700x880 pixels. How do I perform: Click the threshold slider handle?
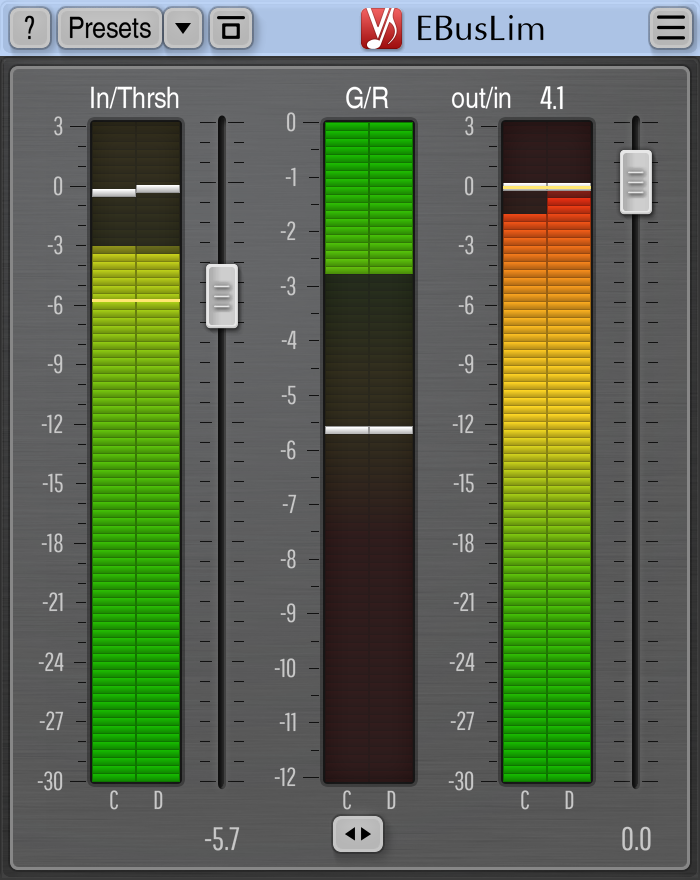click(222, 296)
